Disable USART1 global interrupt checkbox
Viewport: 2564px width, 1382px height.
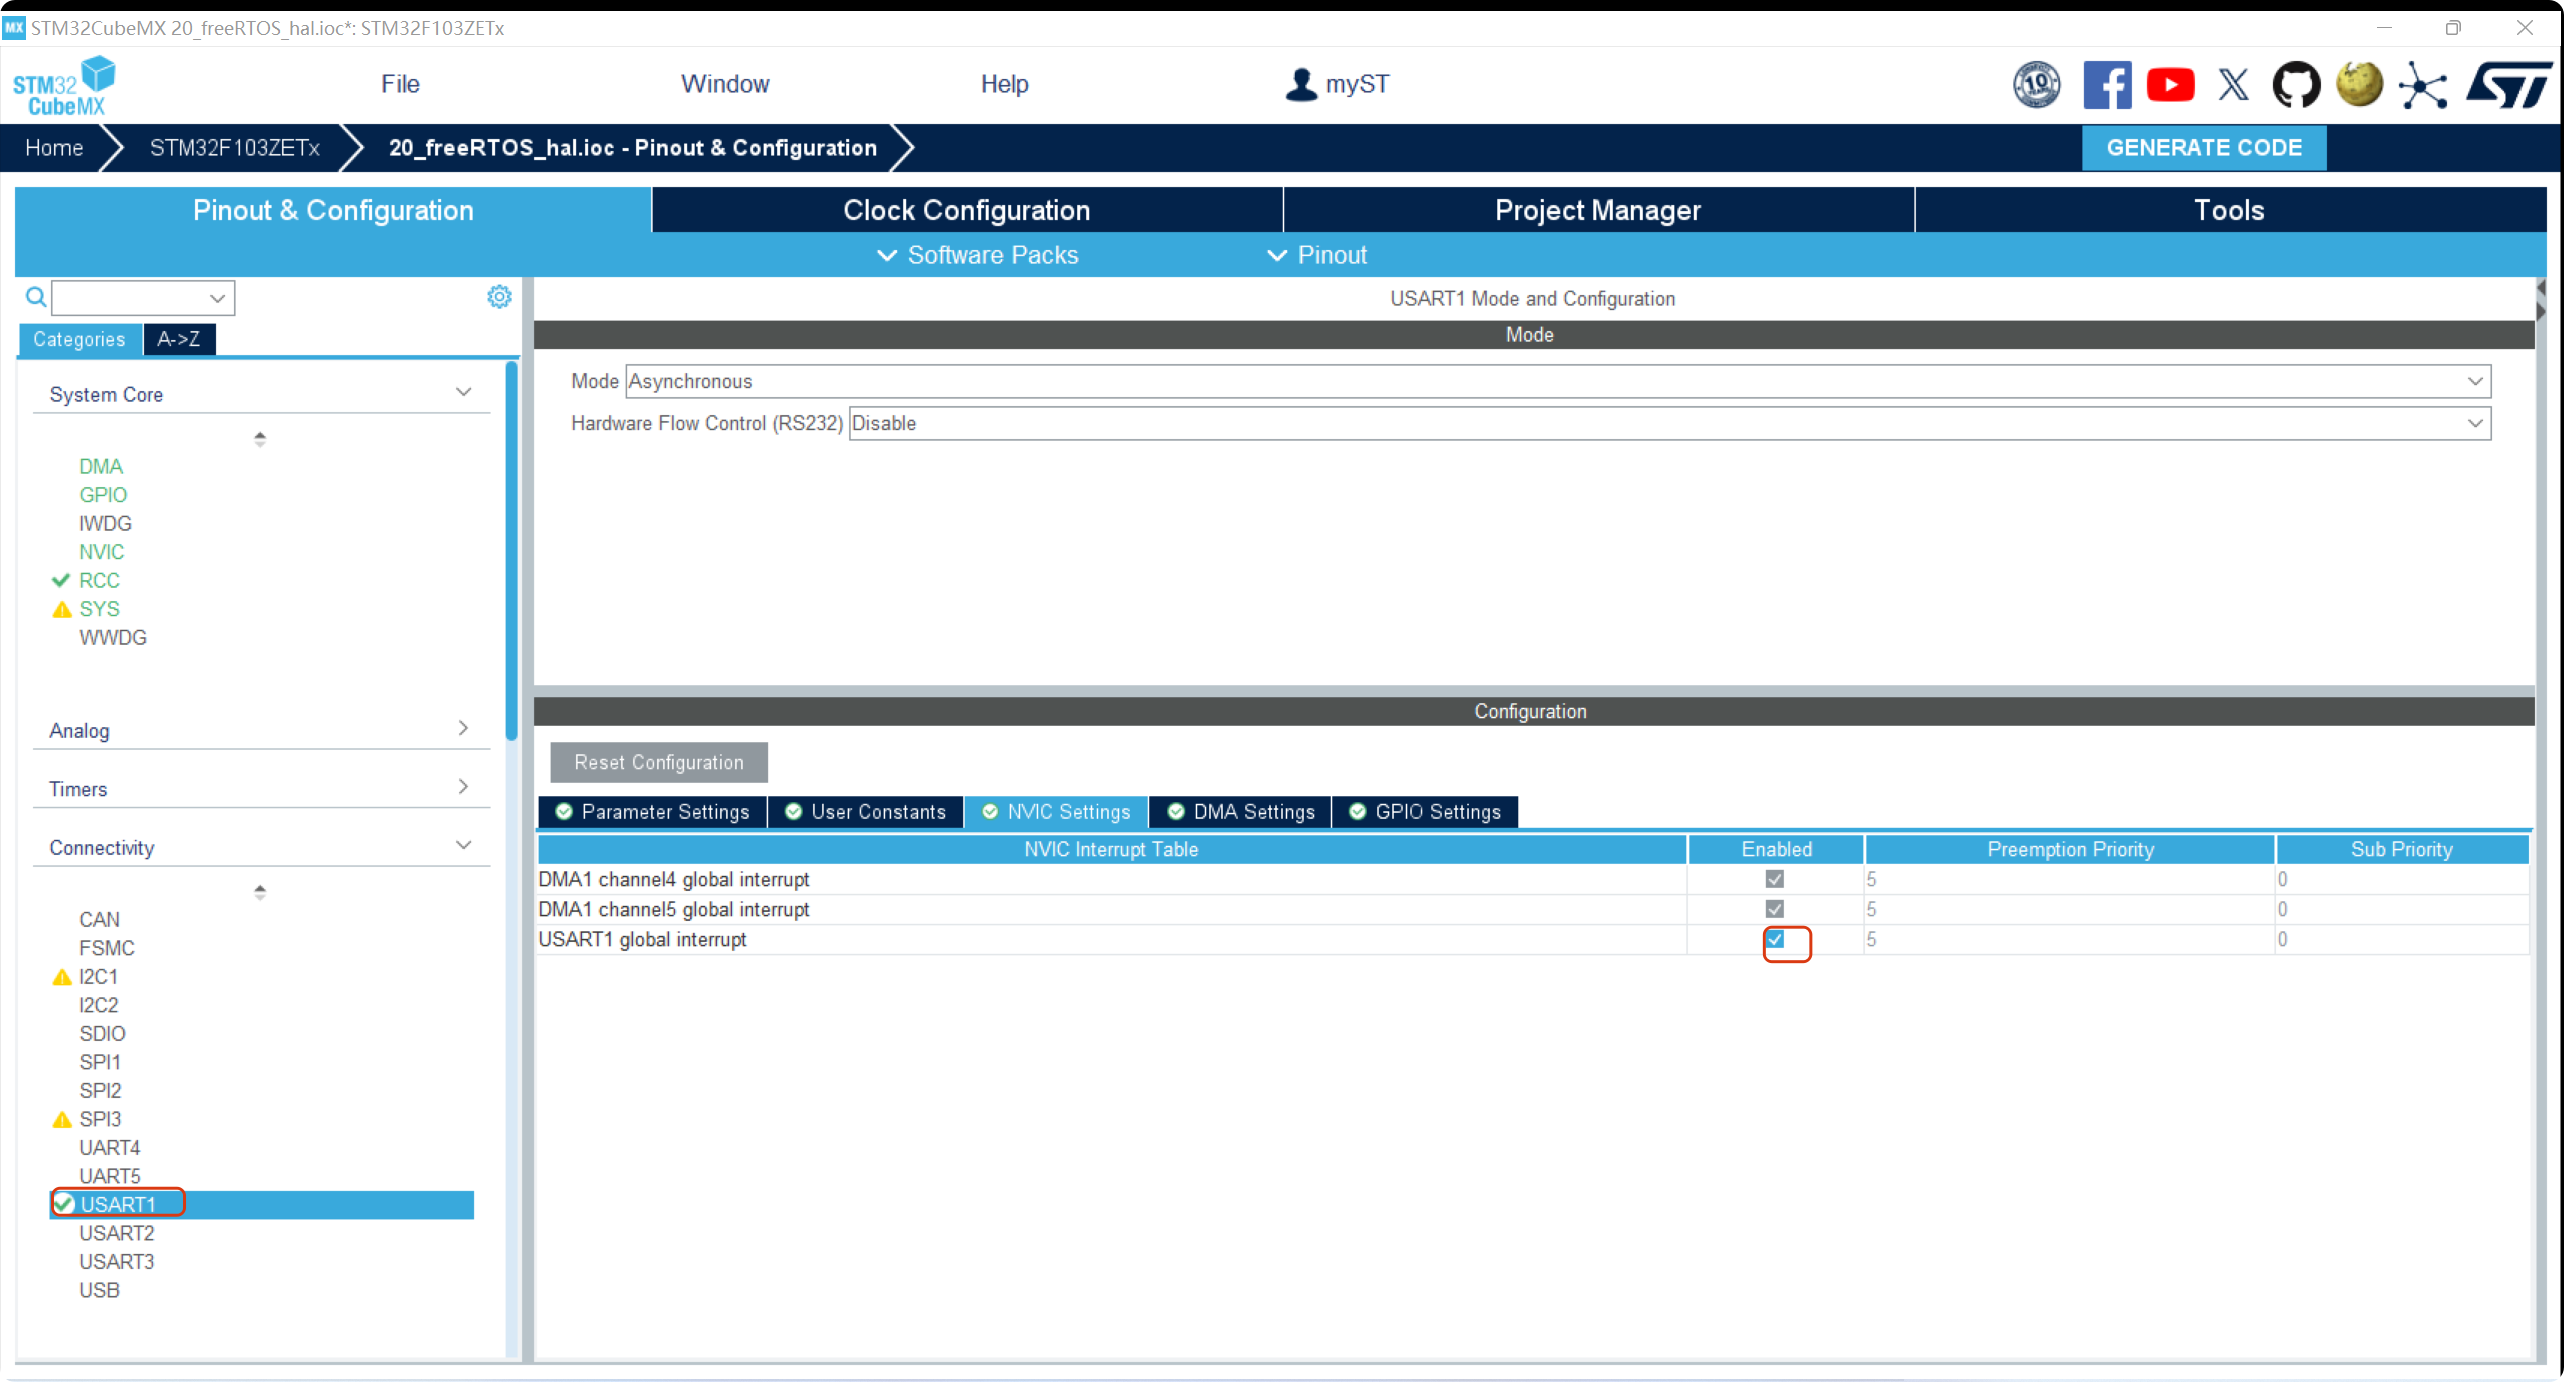(x=1775, y=939)
